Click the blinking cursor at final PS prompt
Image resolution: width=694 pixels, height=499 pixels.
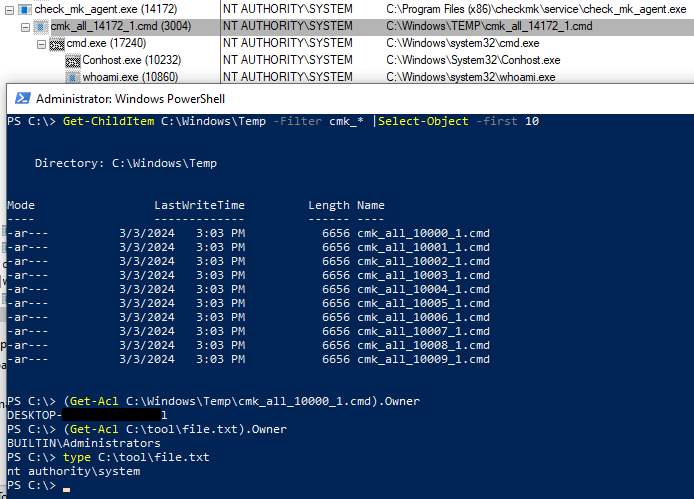point(66,490)
